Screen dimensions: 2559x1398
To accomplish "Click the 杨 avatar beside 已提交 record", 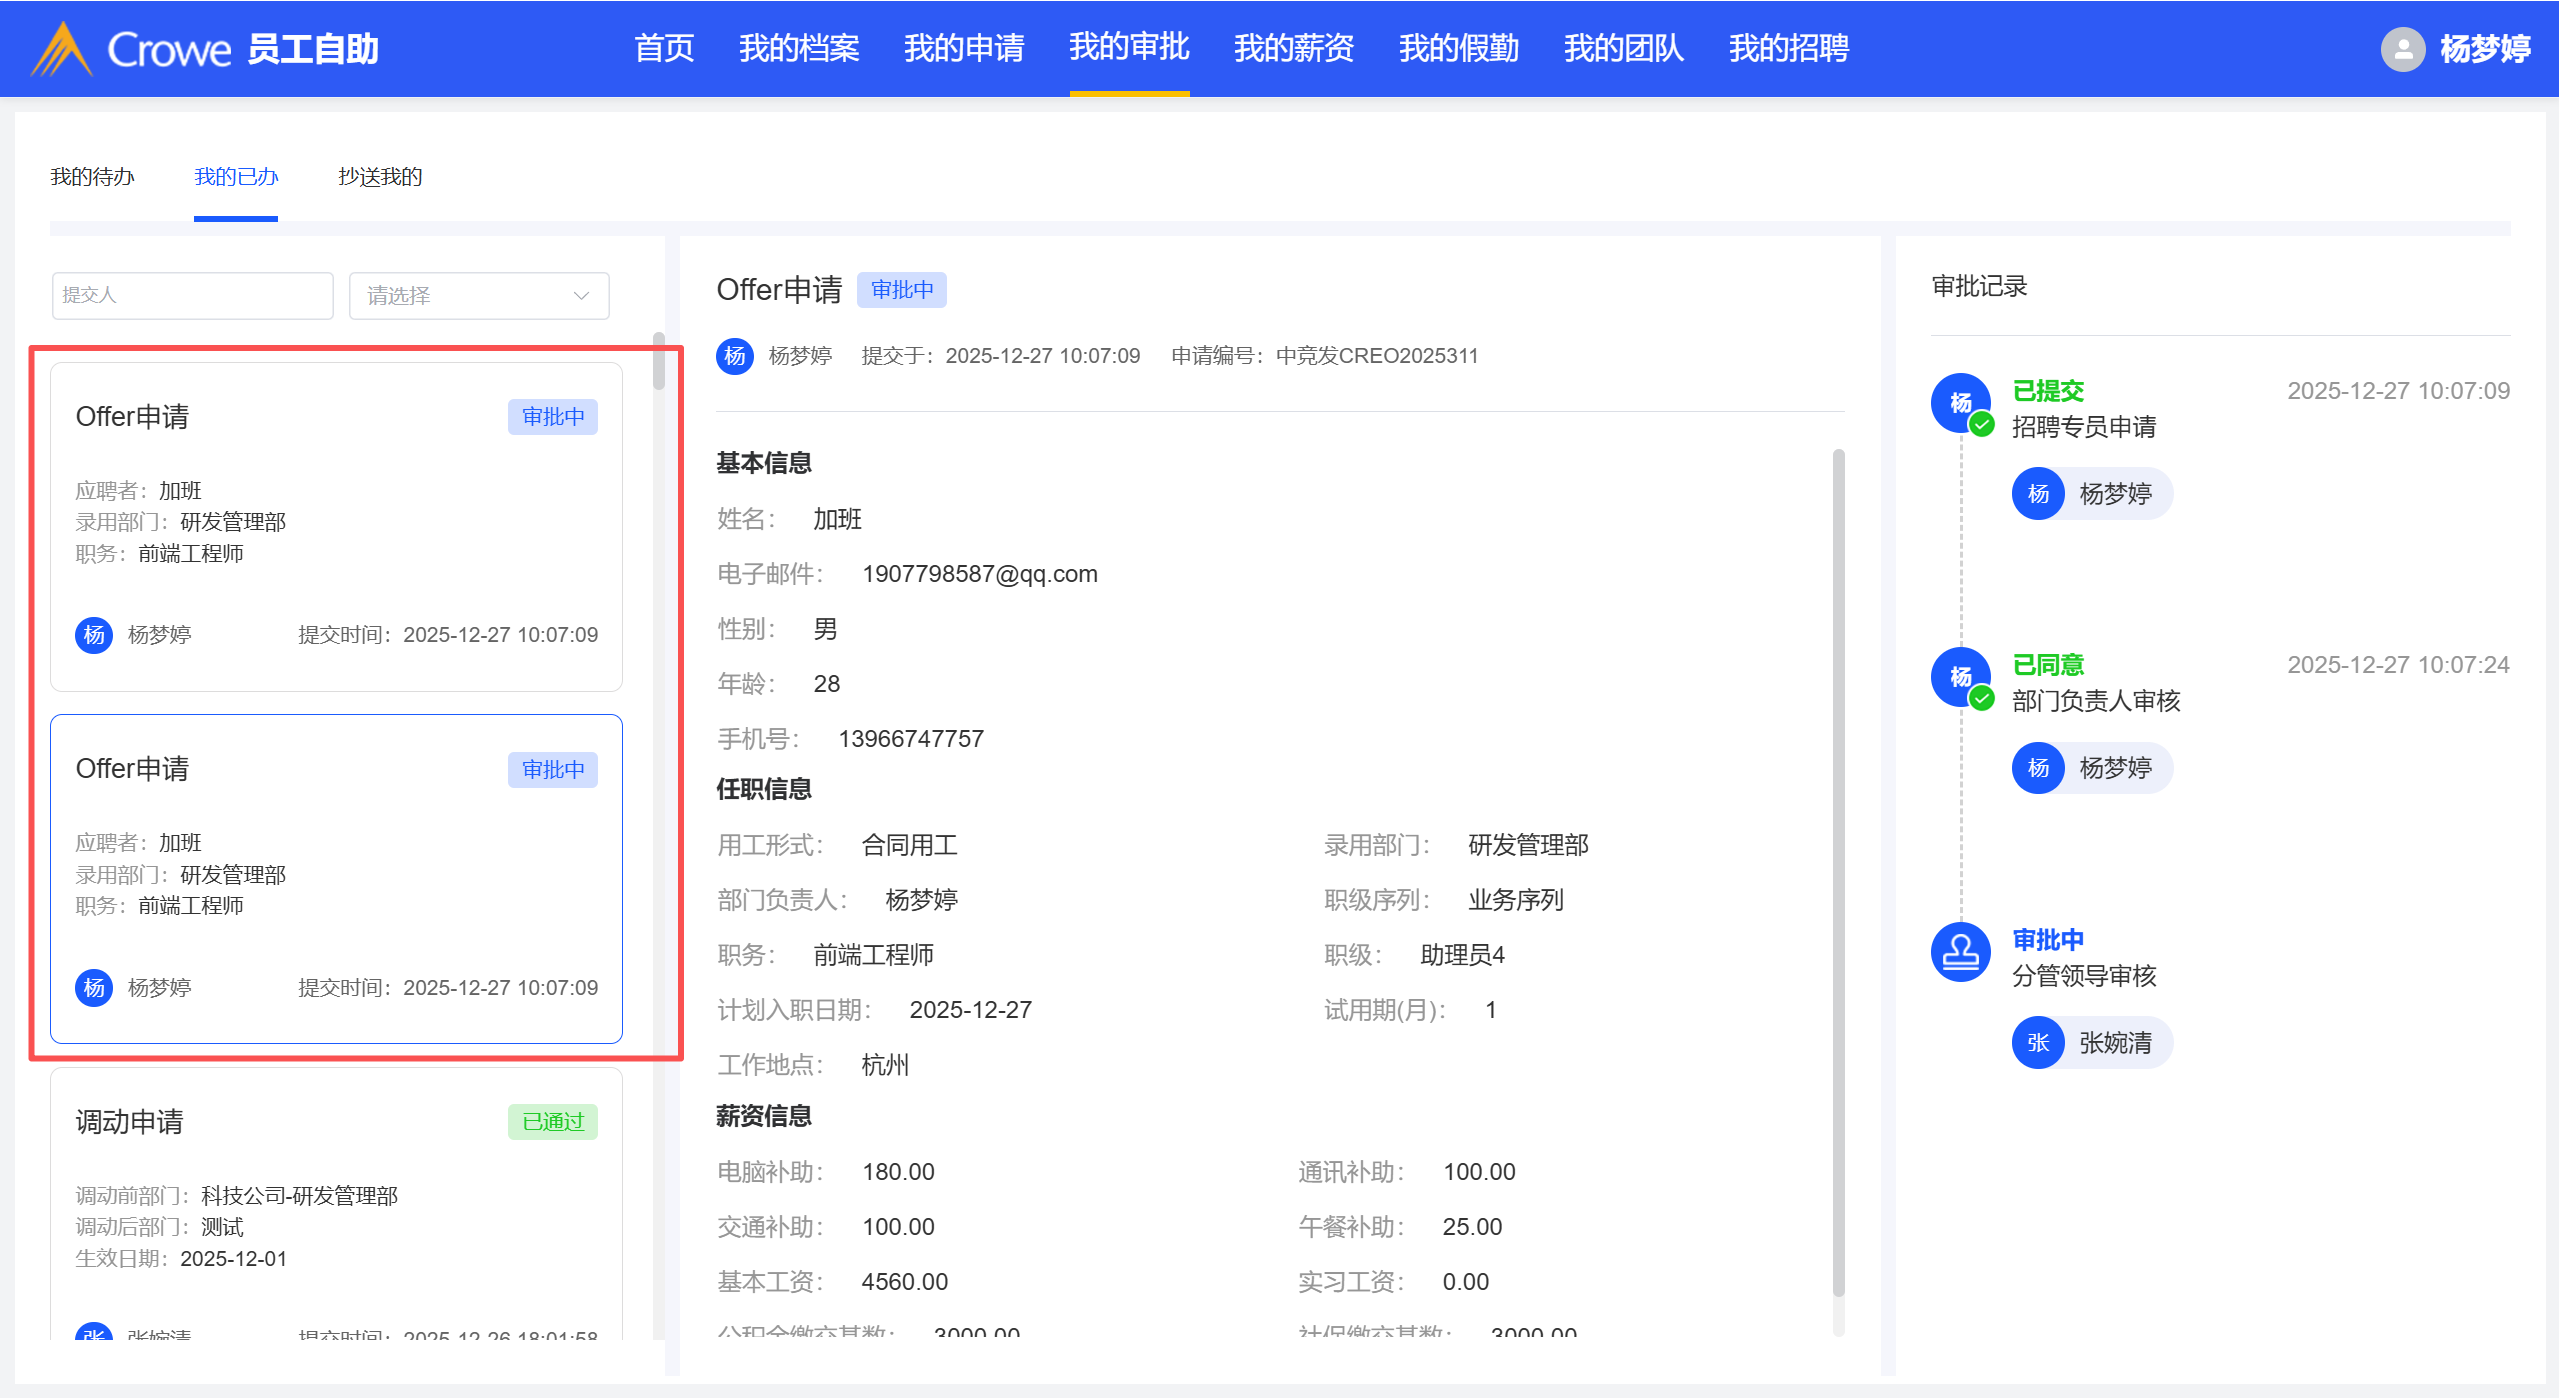I will (1960, 402).
